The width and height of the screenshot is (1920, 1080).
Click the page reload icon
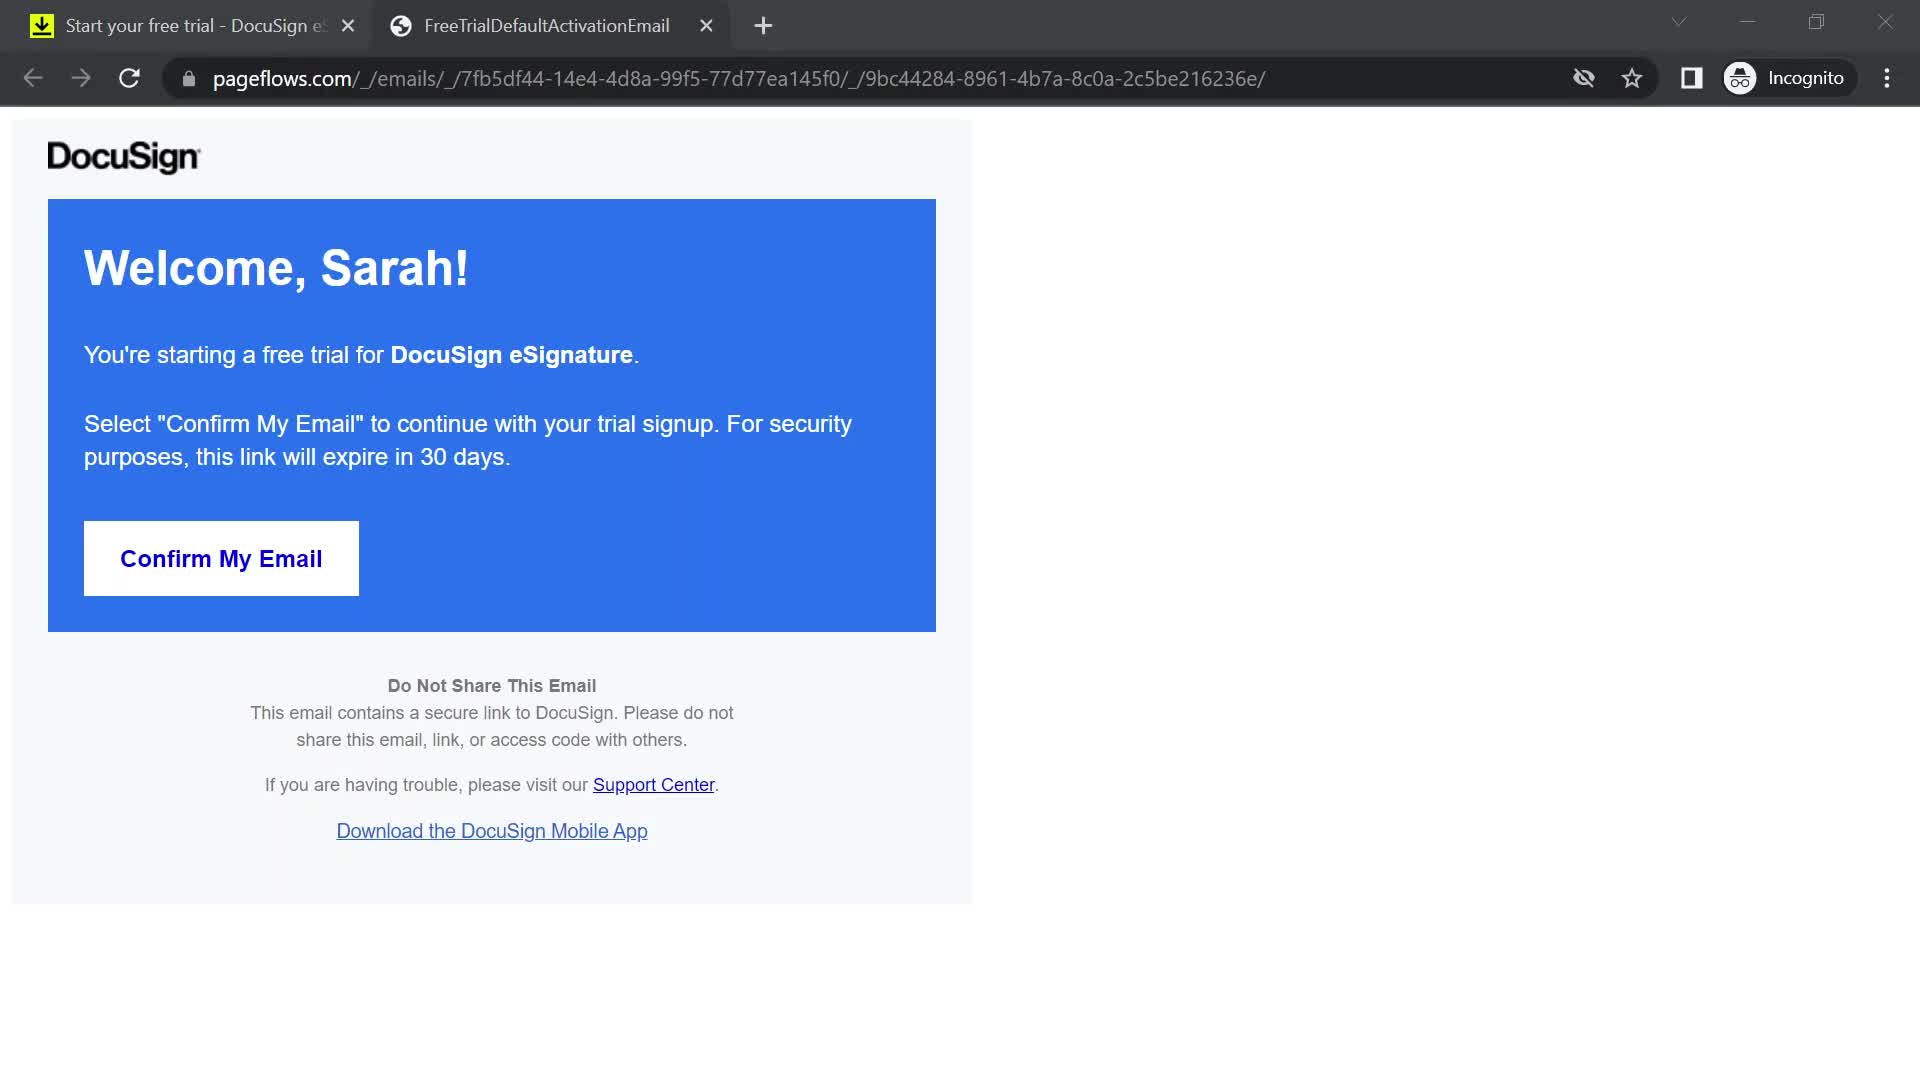(129, 78)
